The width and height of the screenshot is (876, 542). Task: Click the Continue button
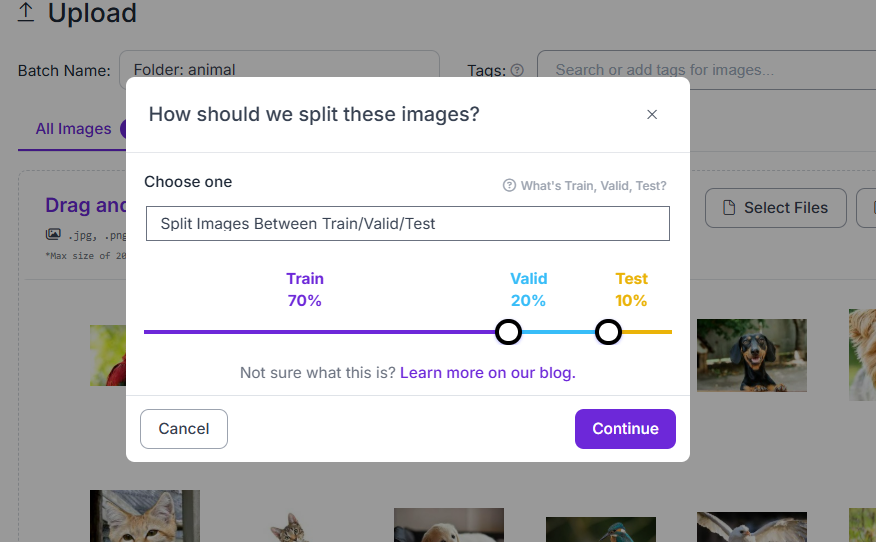pyautogui.click(x=625, y=429)
